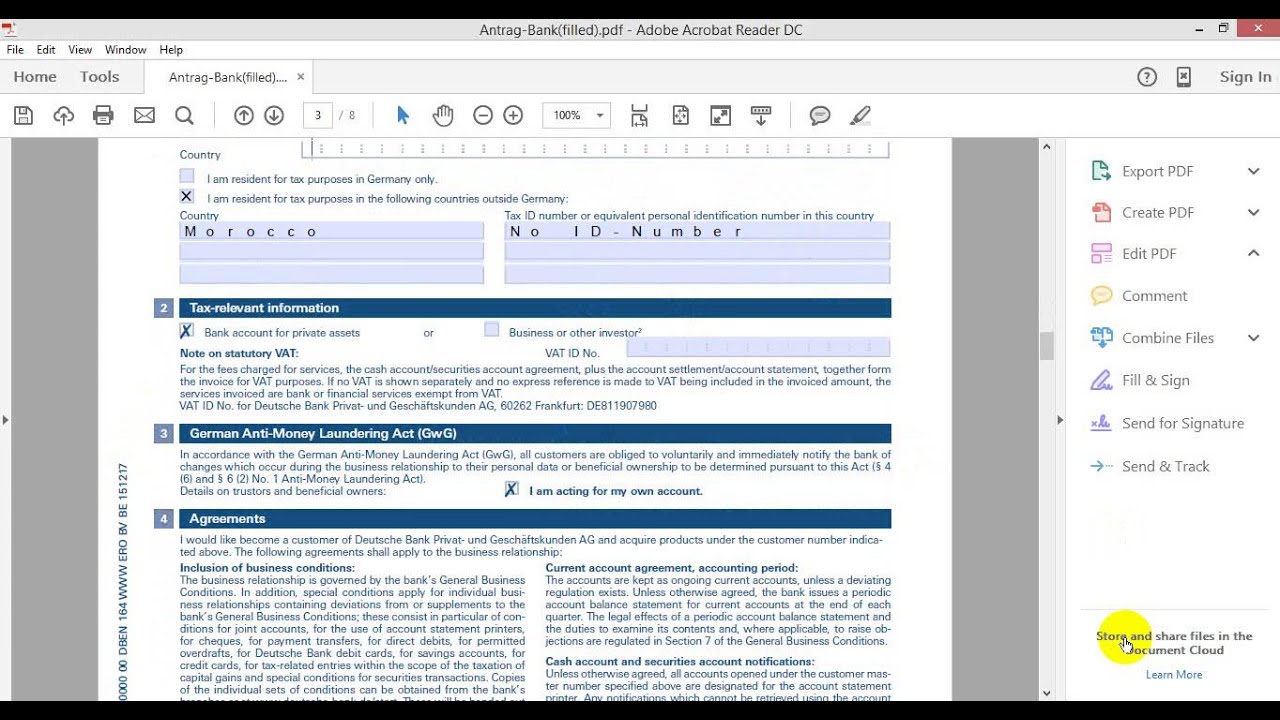1280x720 pixels.
Task: Click the VAT ID No. input field
Action: [x=758, y=348]
